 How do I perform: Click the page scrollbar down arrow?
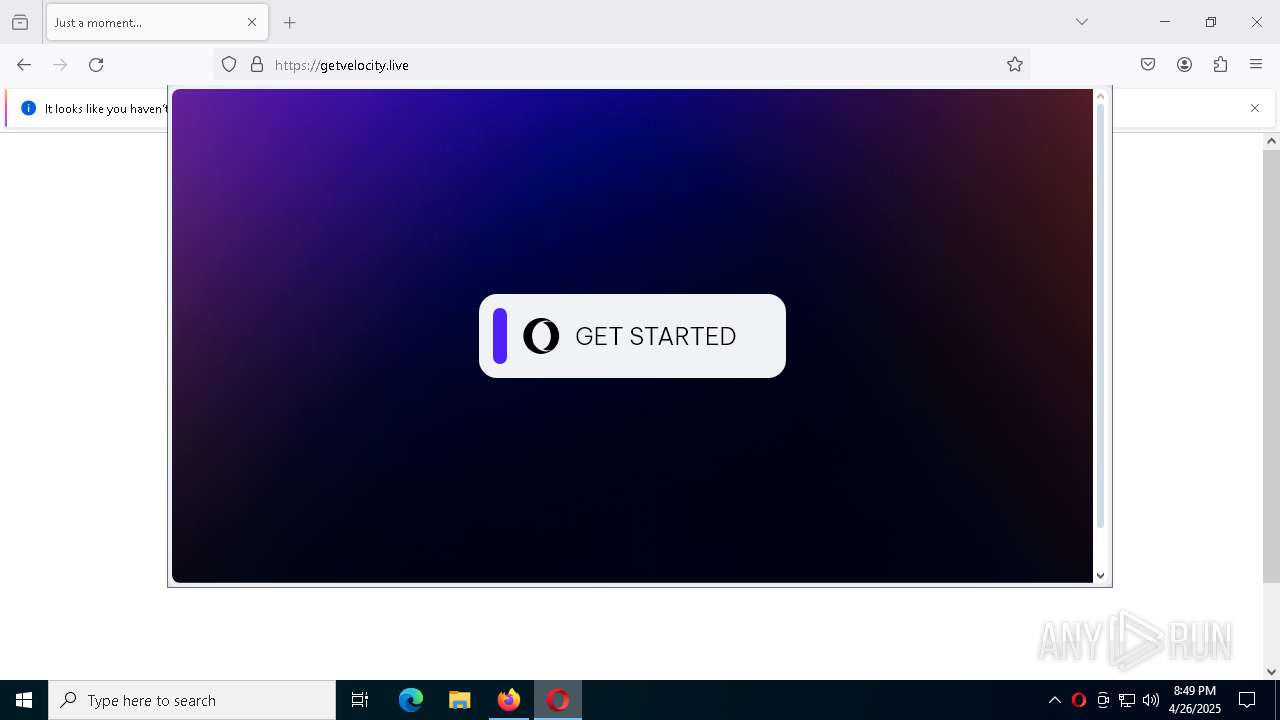pos(1271,672)
